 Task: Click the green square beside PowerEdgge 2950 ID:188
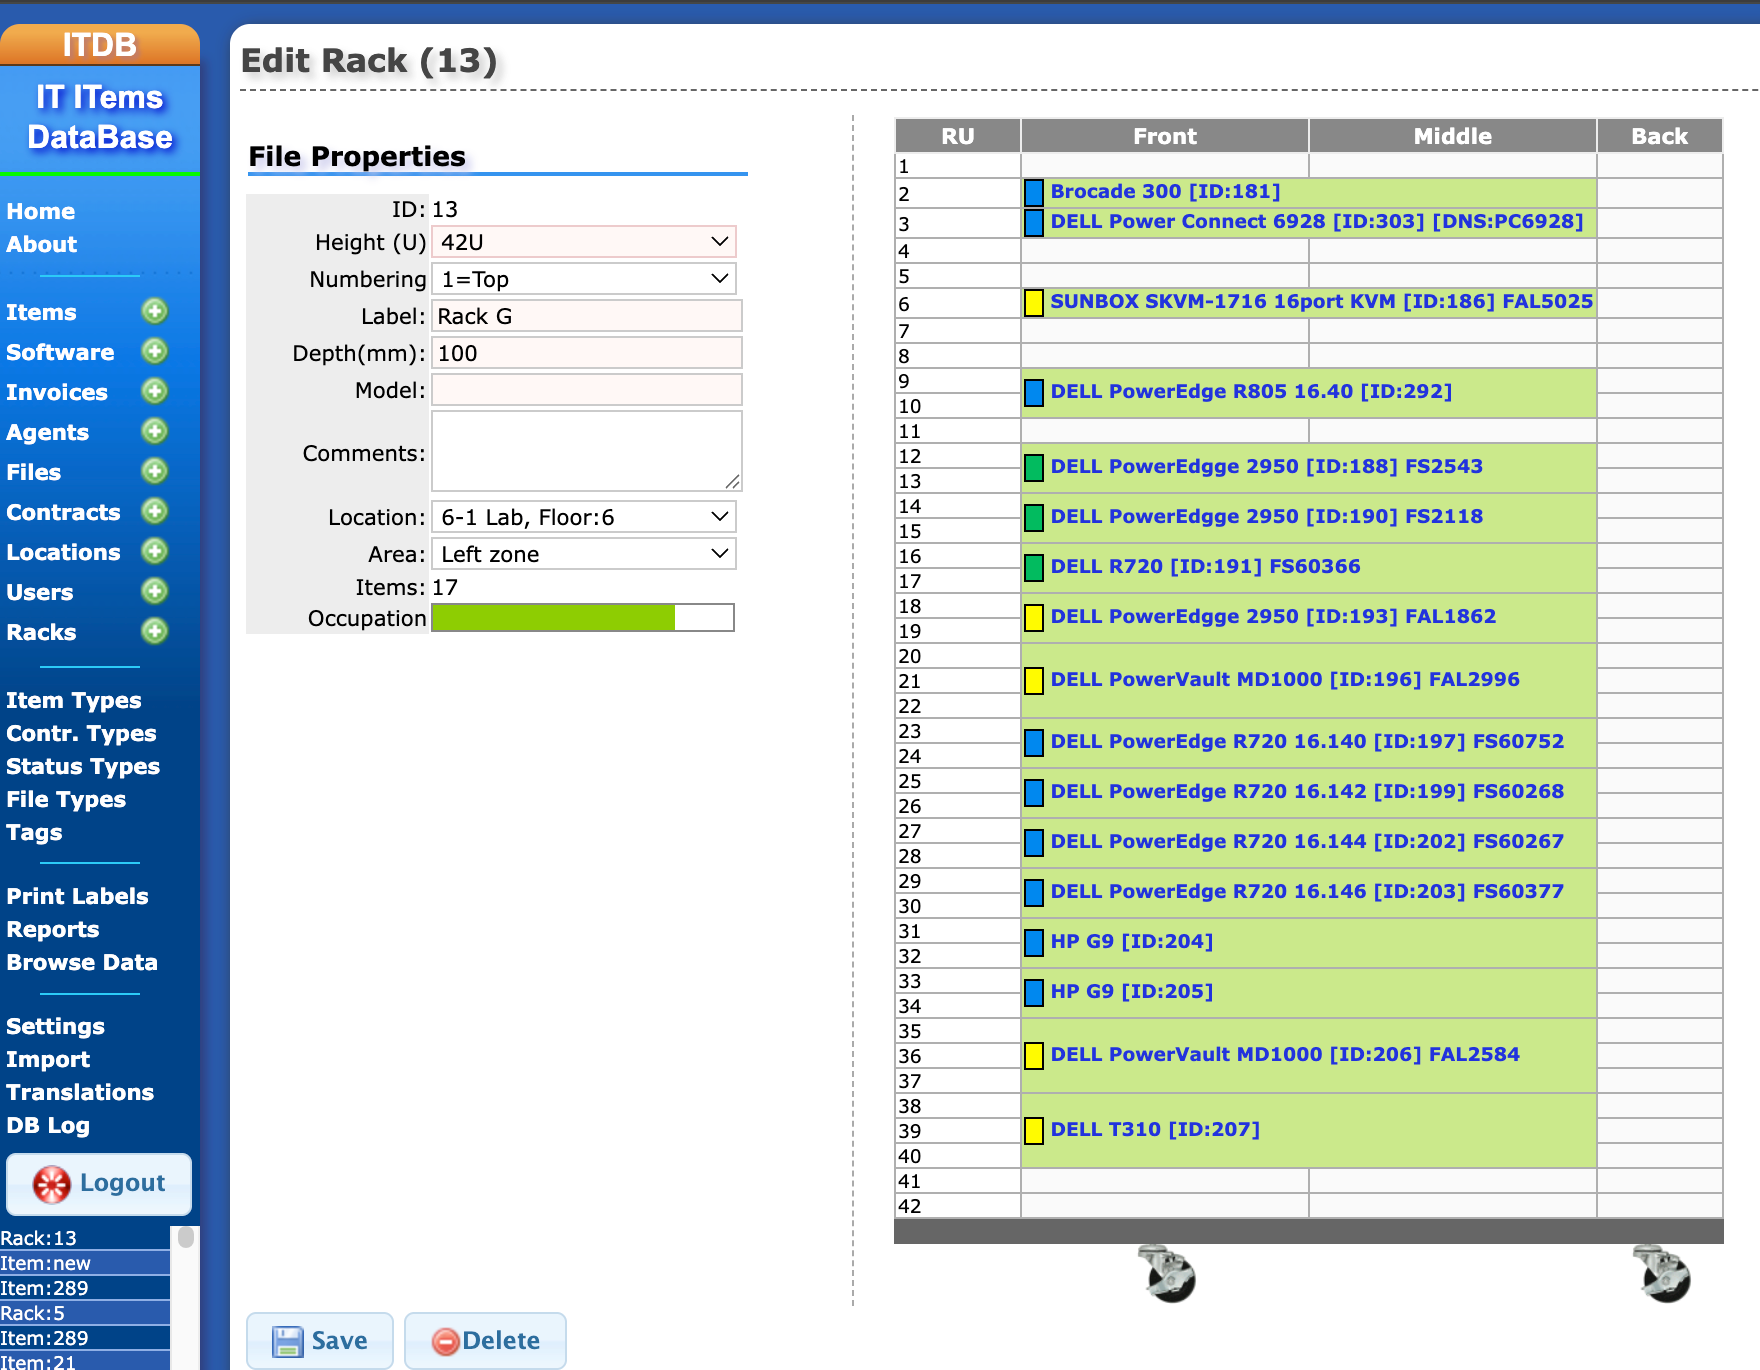[x=1034, y=467]
